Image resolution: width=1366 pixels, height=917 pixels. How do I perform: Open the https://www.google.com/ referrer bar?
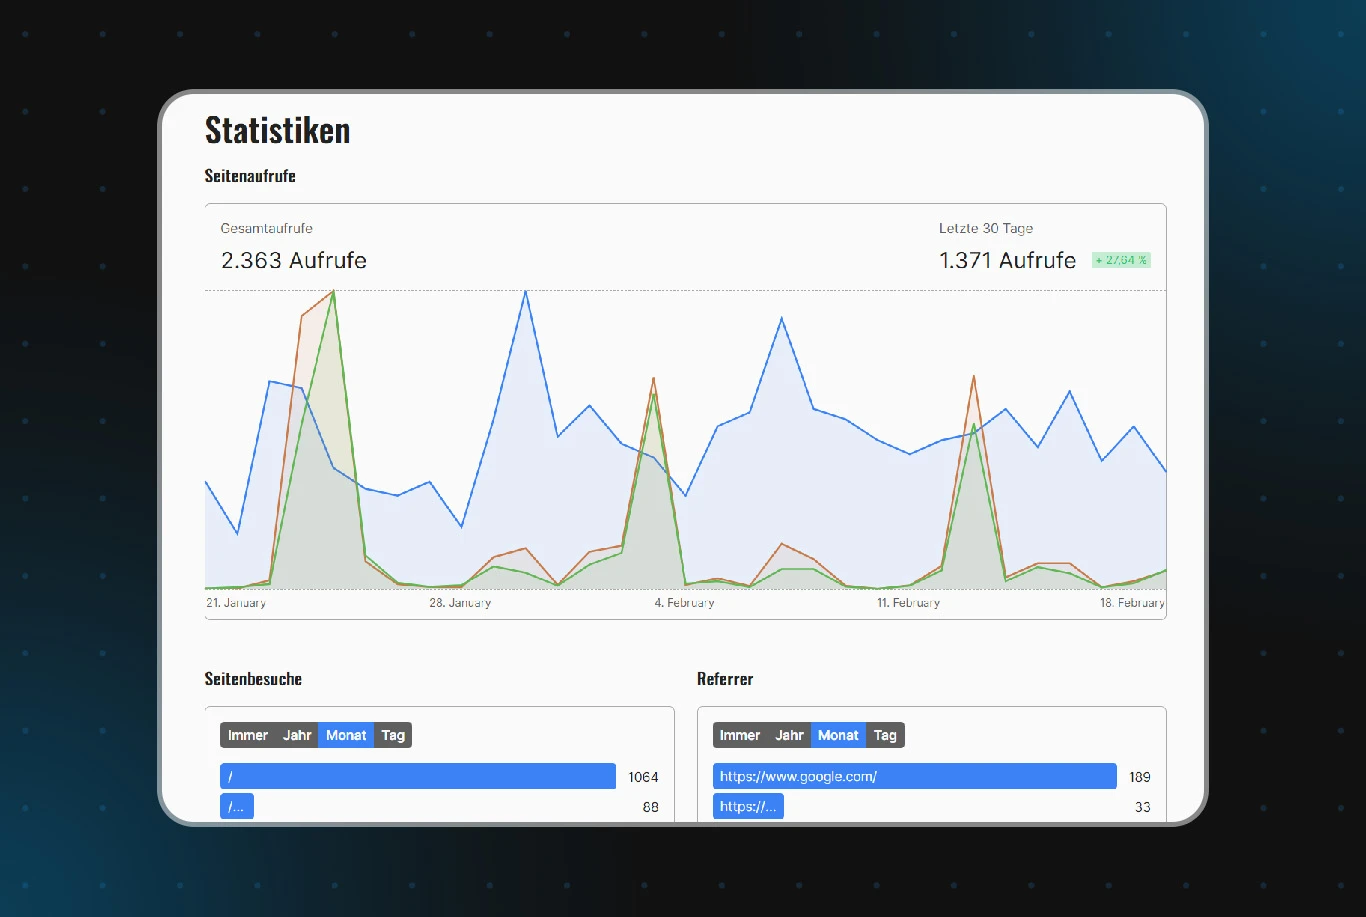(x=915, y=776)
